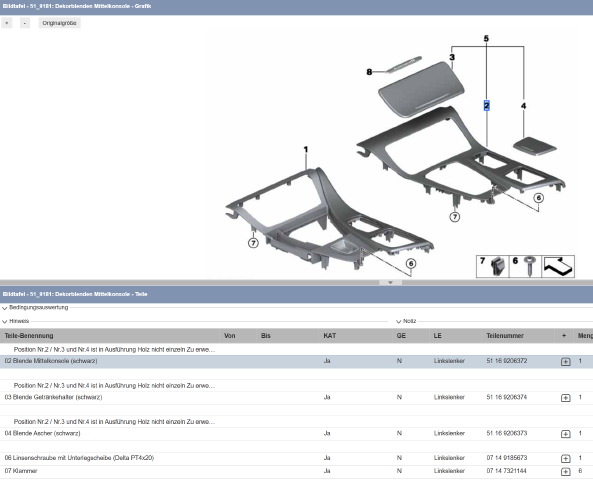Viewport: 593px width, 480px height.
Task: Select highlighted callout number 2
Action: click(486, 106)
